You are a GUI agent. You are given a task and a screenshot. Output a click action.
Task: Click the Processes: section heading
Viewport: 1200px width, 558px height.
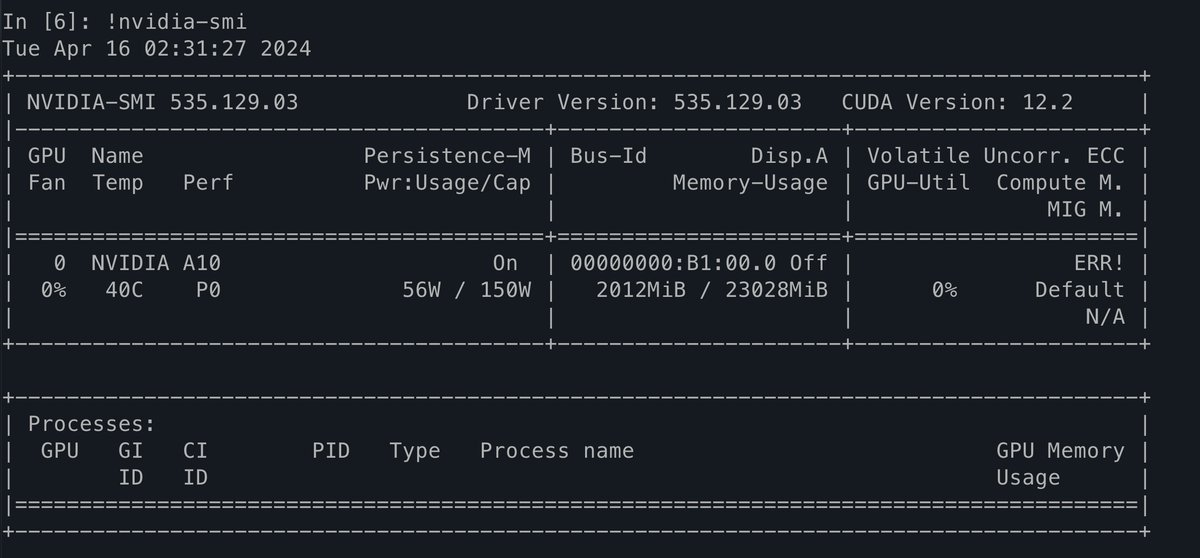click(92, 424)
